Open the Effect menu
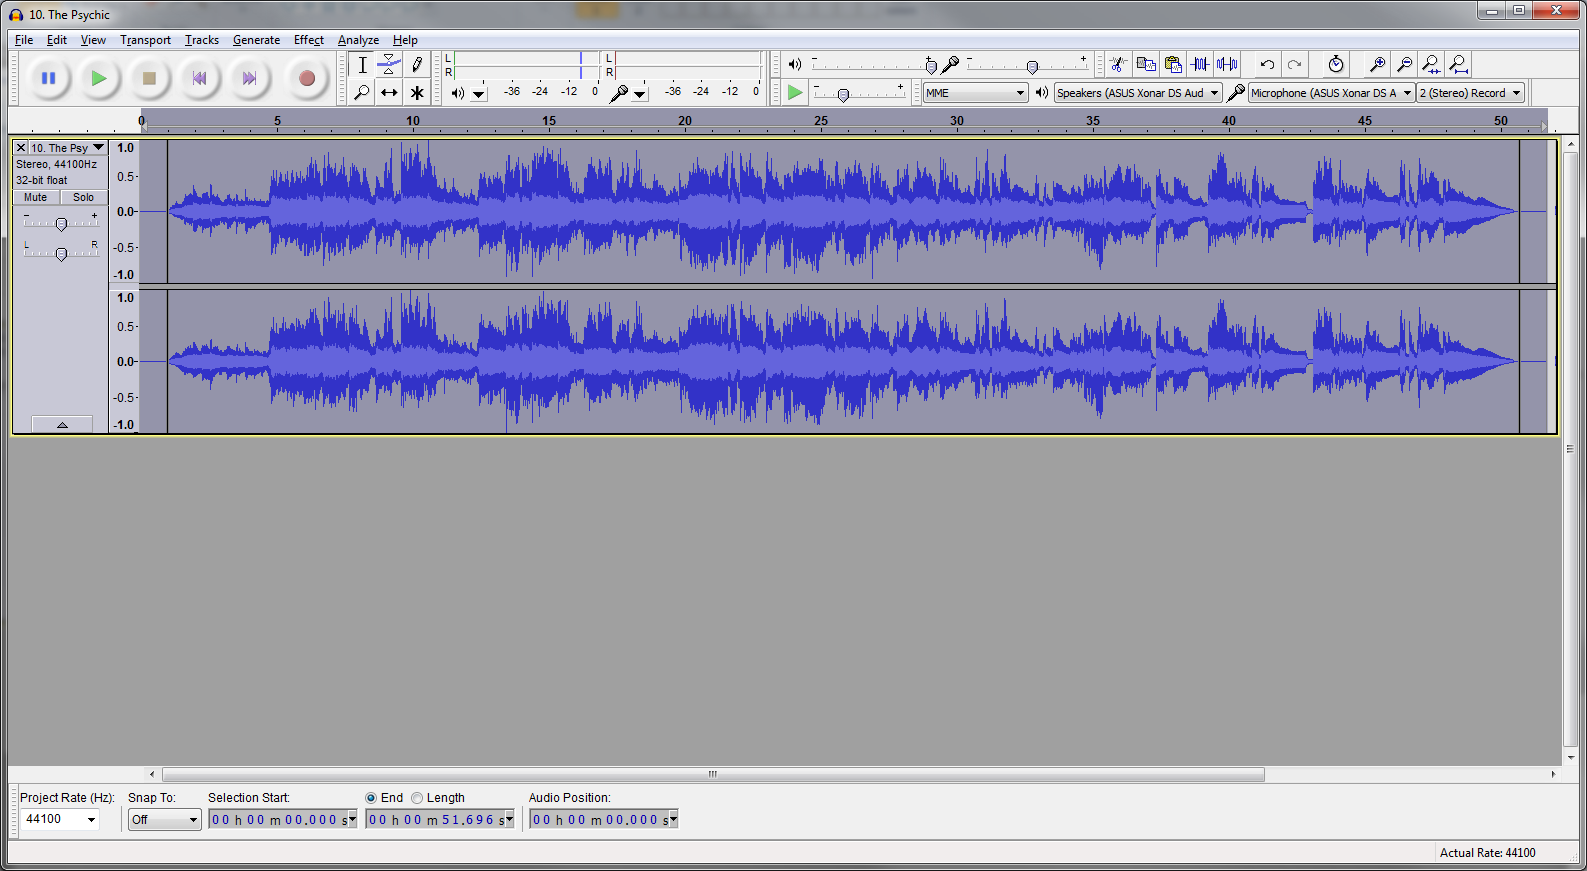 click(x=308, y=40)
